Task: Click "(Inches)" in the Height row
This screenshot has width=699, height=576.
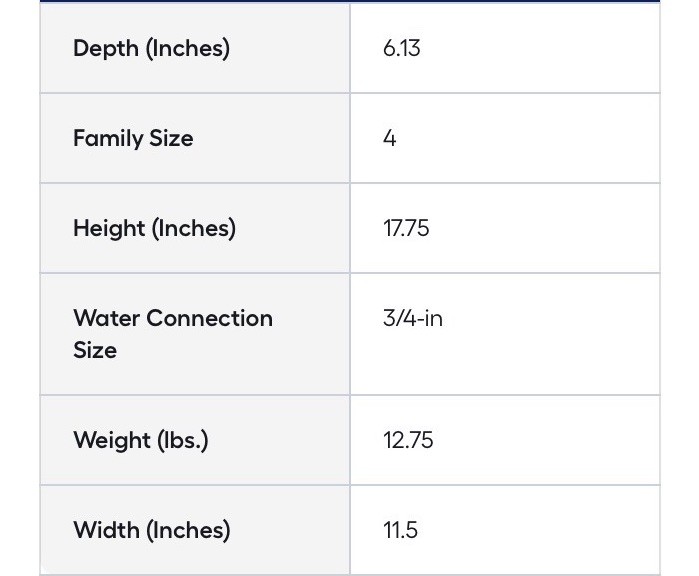Action: (x=194, y=228)
